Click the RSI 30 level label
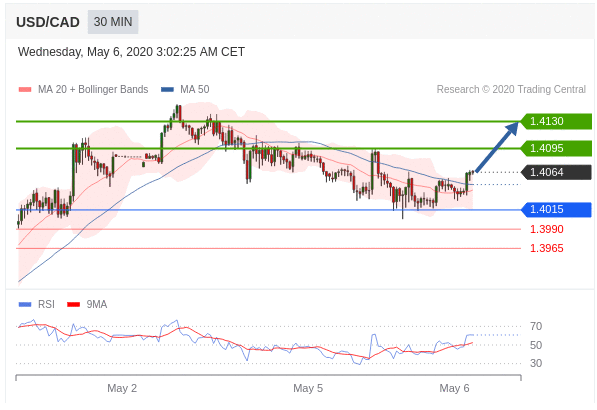The height and width of the screenshot is (410, 597). [x=536, y=363]
